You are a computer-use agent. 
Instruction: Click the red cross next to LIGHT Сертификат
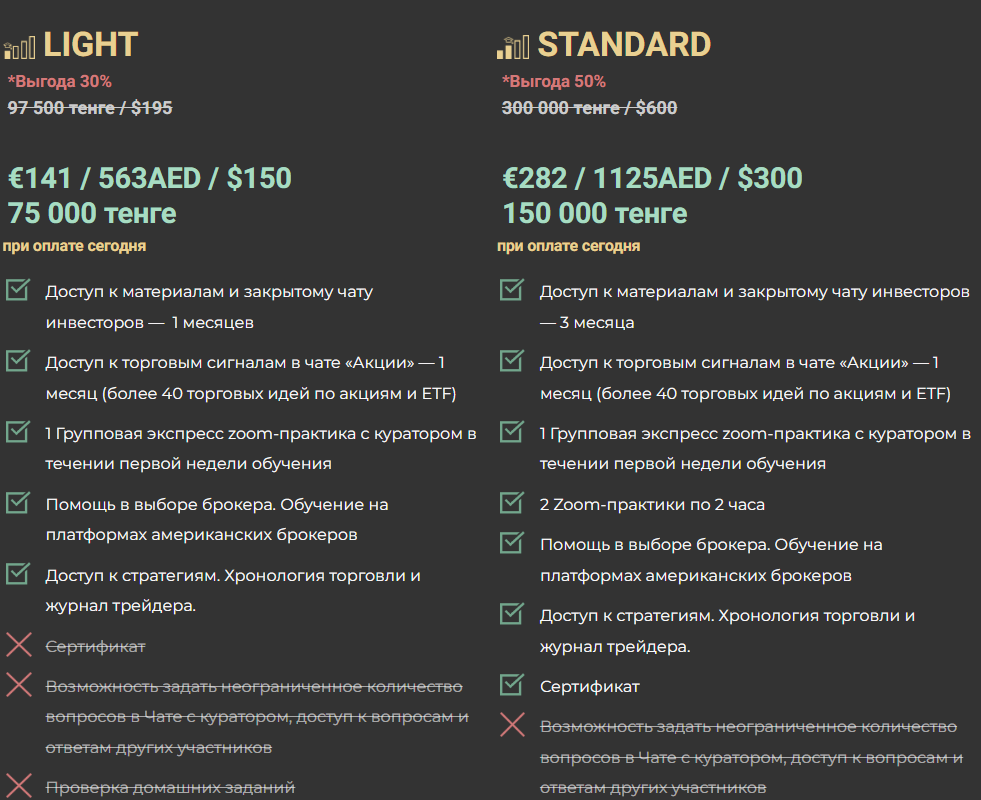coord(19,645)
